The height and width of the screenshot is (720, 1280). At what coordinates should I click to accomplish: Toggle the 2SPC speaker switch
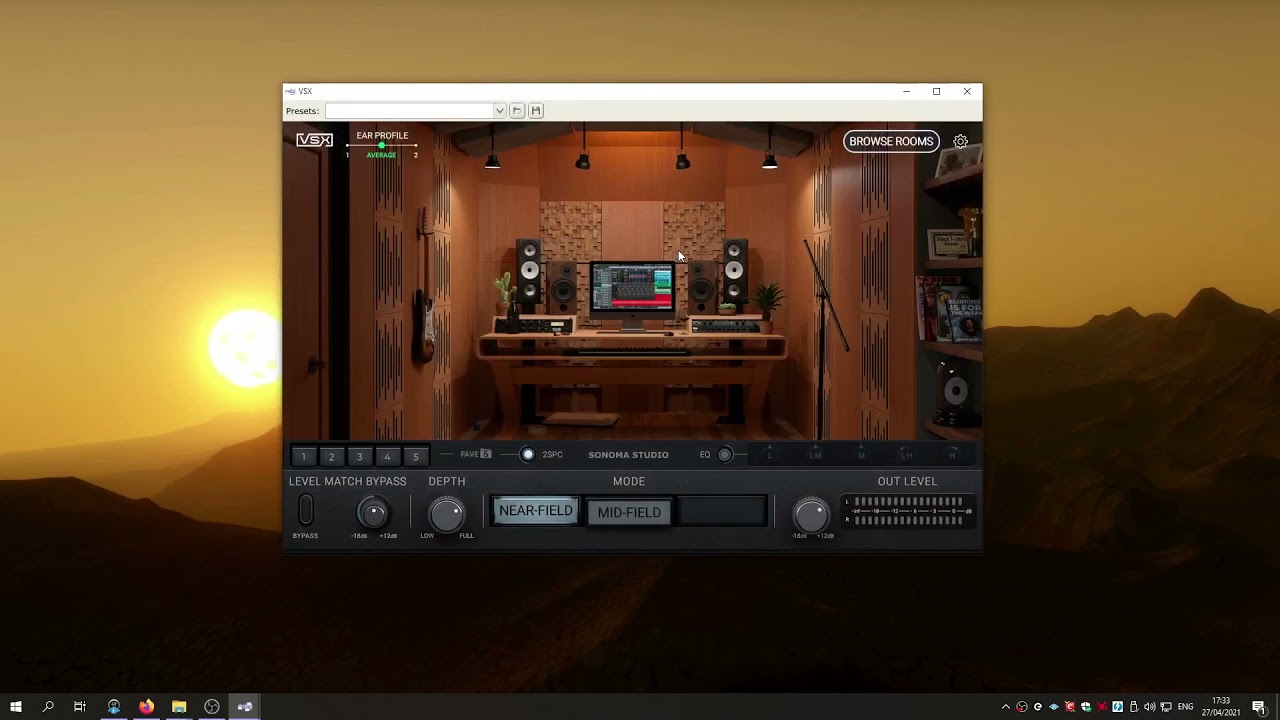[x=528, y=454]
